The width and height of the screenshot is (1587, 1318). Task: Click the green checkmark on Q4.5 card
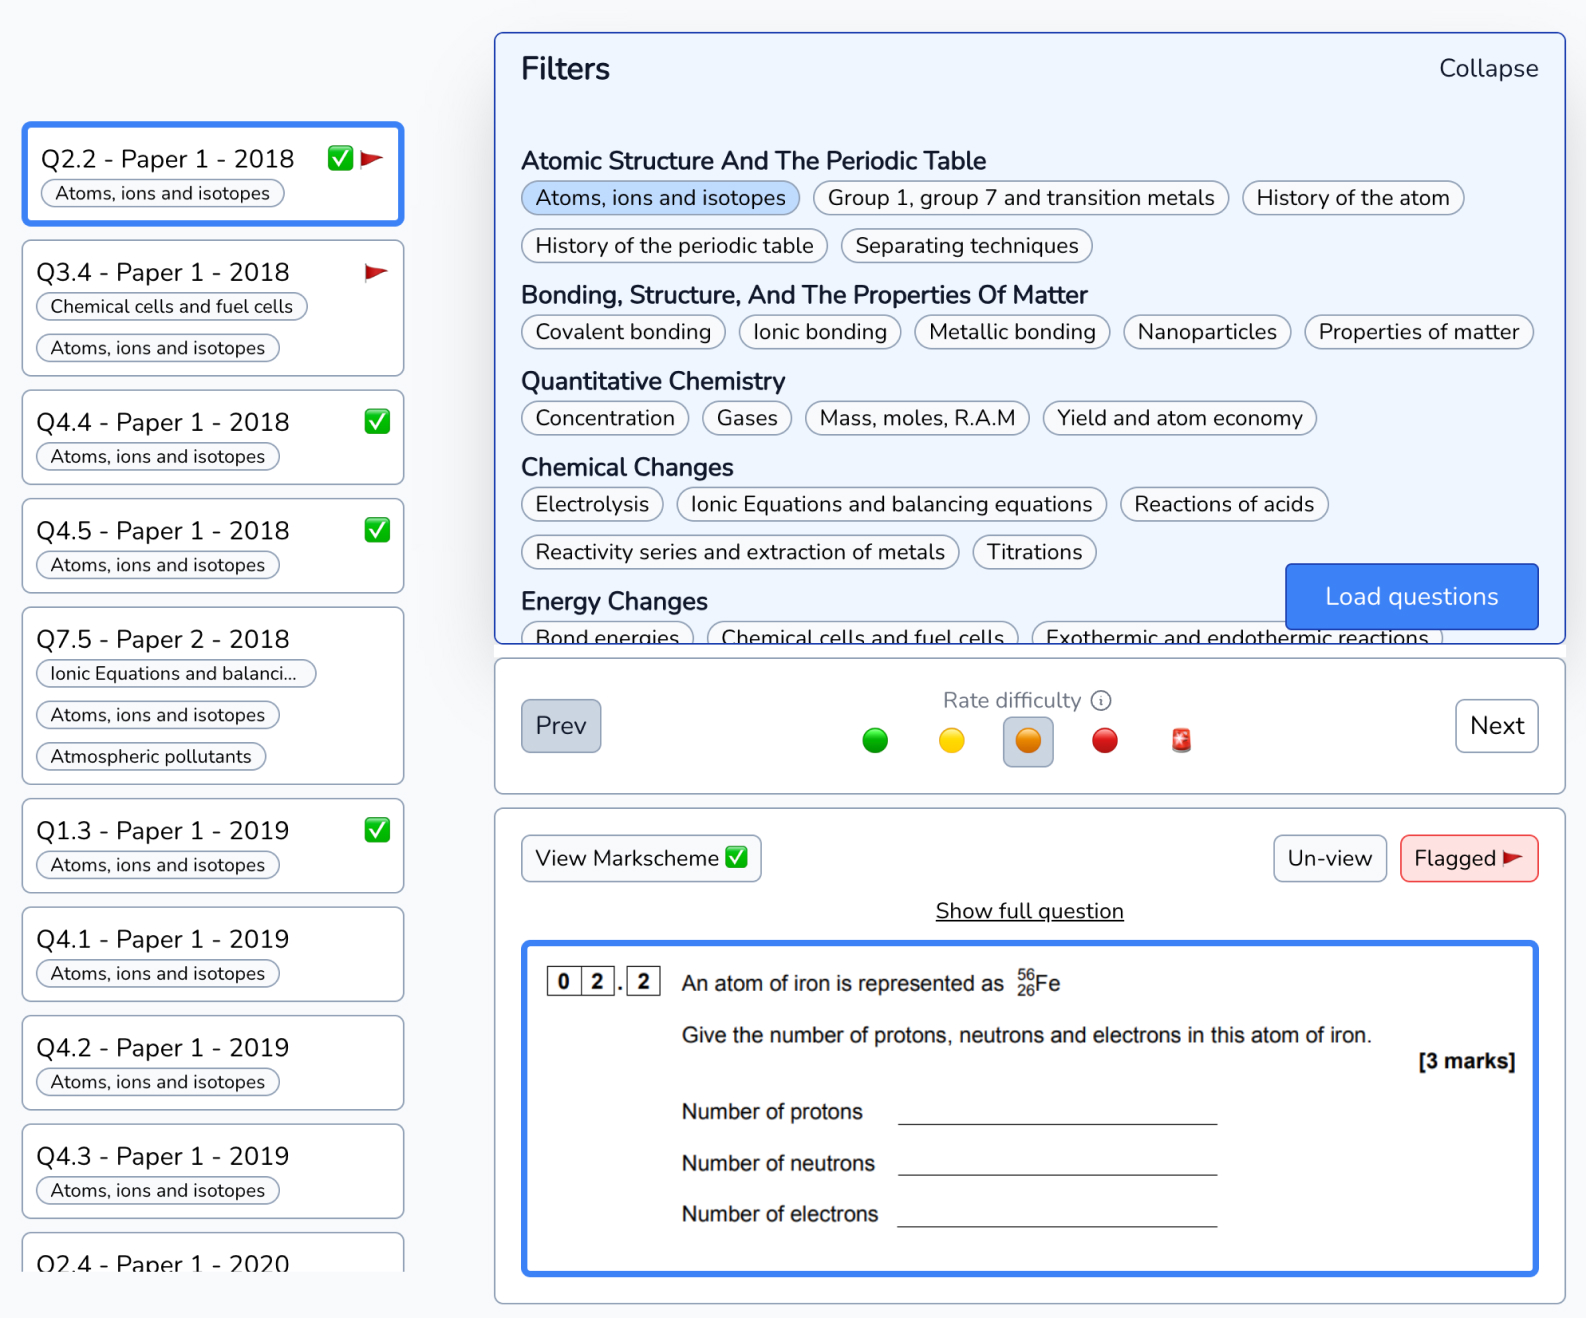point(377,530)
